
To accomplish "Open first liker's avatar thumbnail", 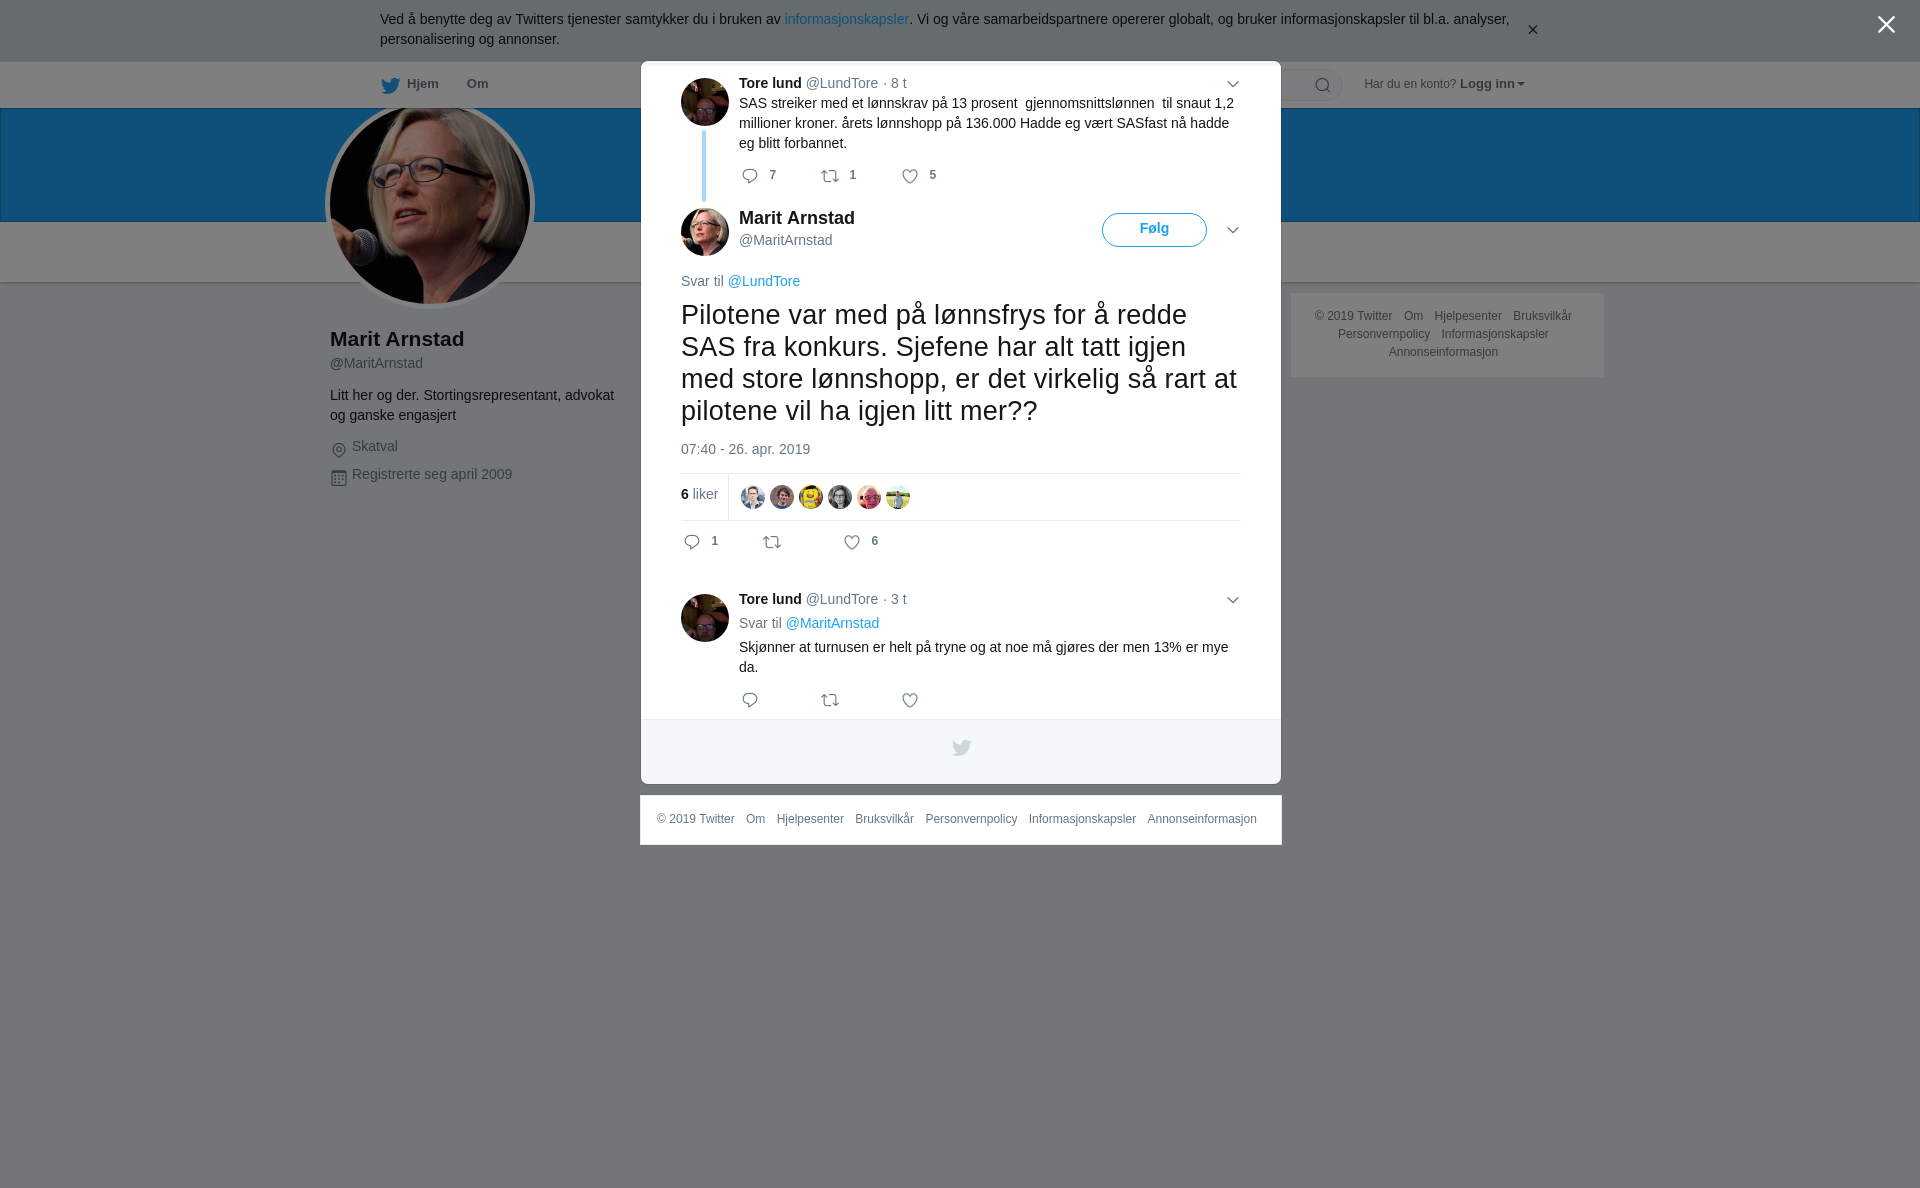I will 753,497.
